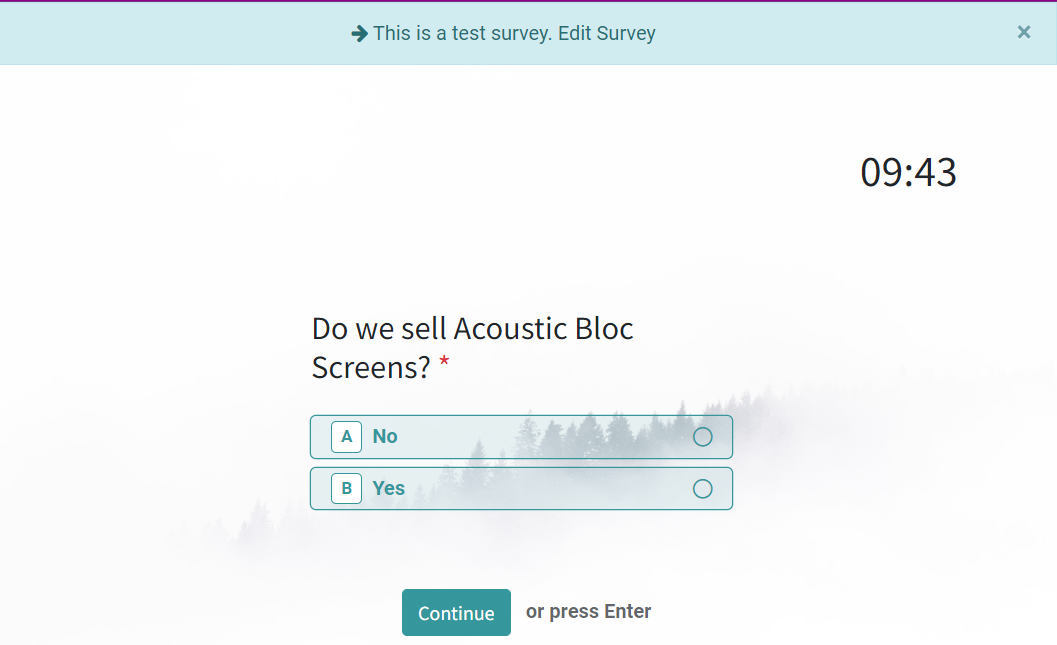Click the arrow icon in the test survey banner

click(x=360, y=33)
